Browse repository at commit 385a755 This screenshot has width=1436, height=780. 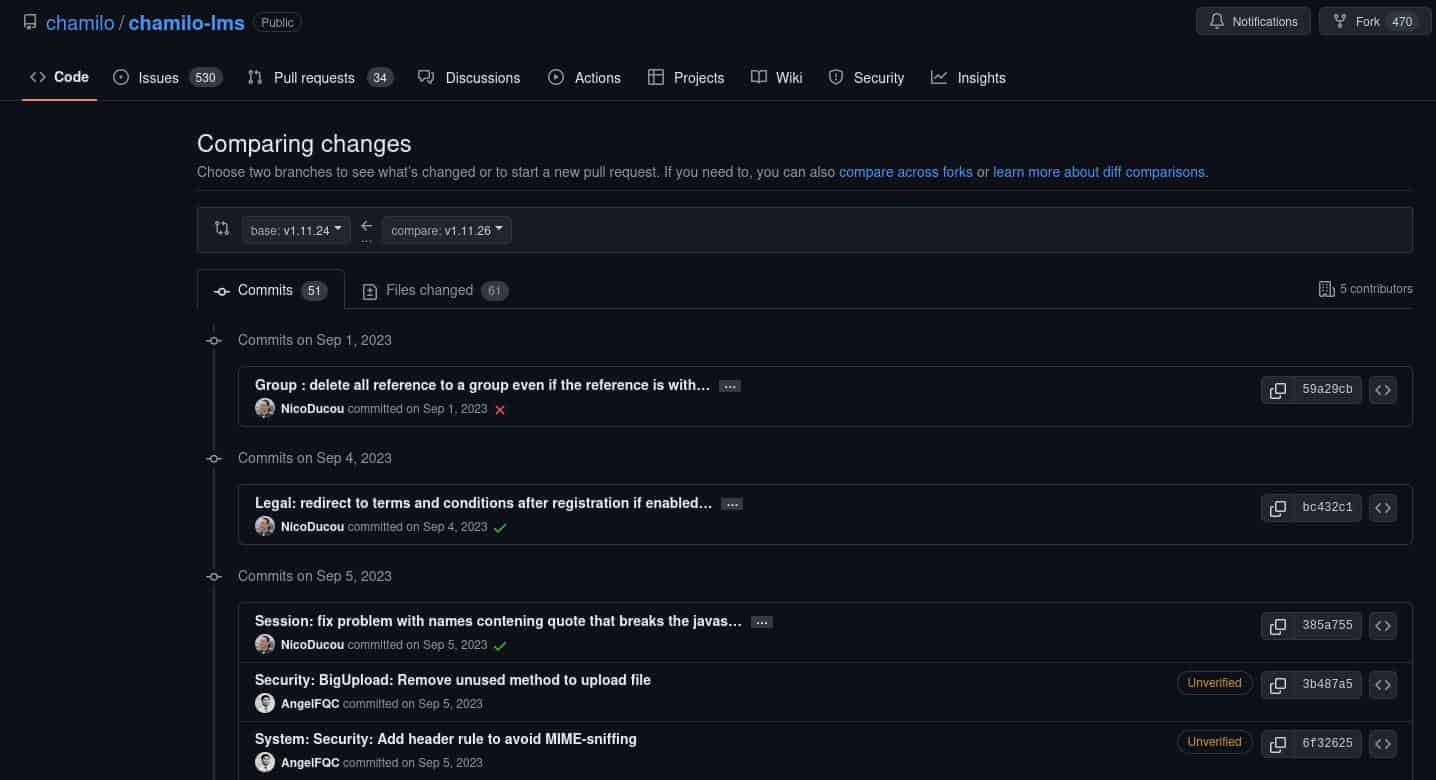tap(1383, 626)
